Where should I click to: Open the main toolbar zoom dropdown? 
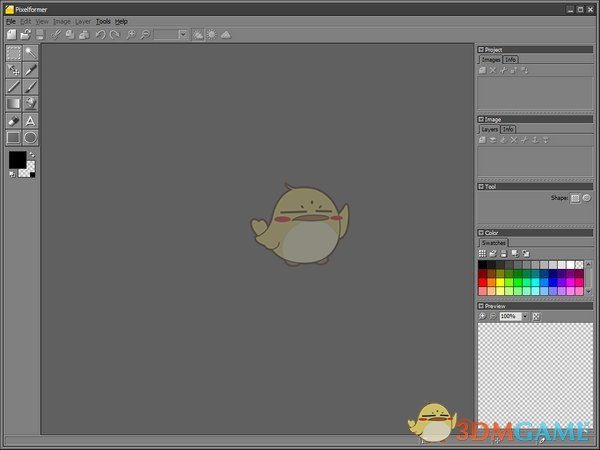tap(183, 35)
